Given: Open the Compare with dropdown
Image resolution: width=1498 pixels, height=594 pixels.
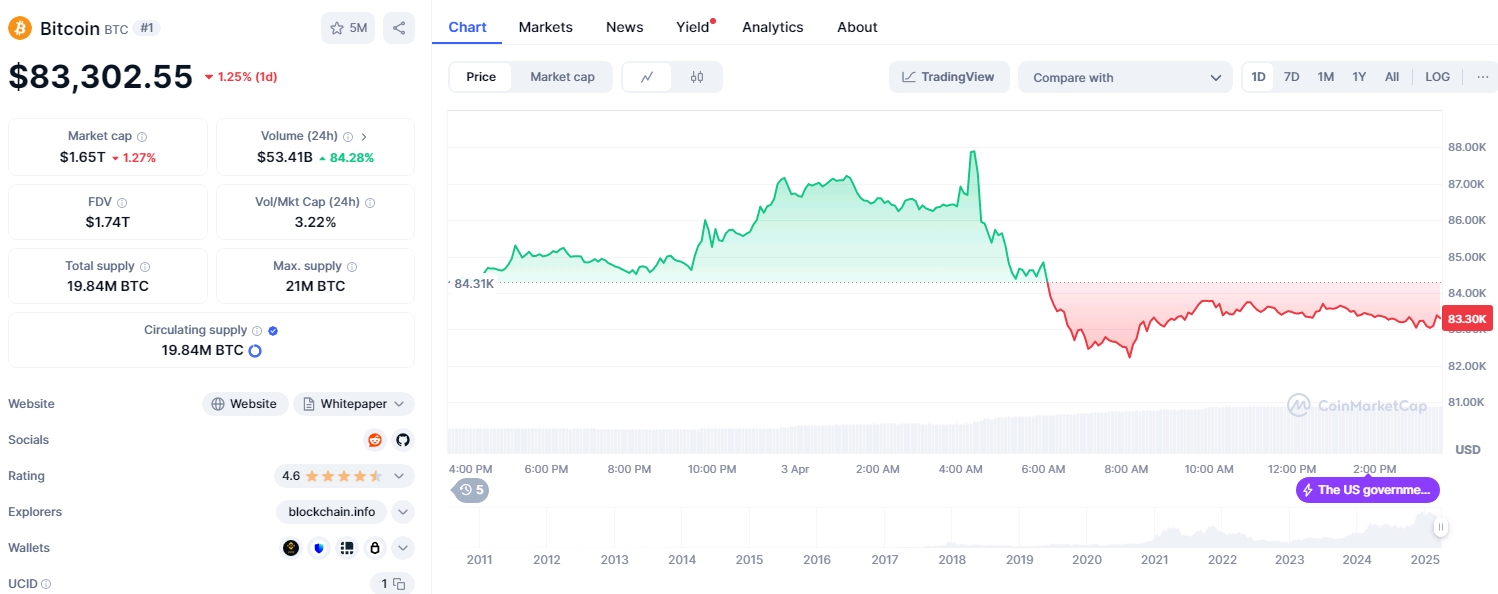Looking at the screenshot, I should coord(1125,77).
